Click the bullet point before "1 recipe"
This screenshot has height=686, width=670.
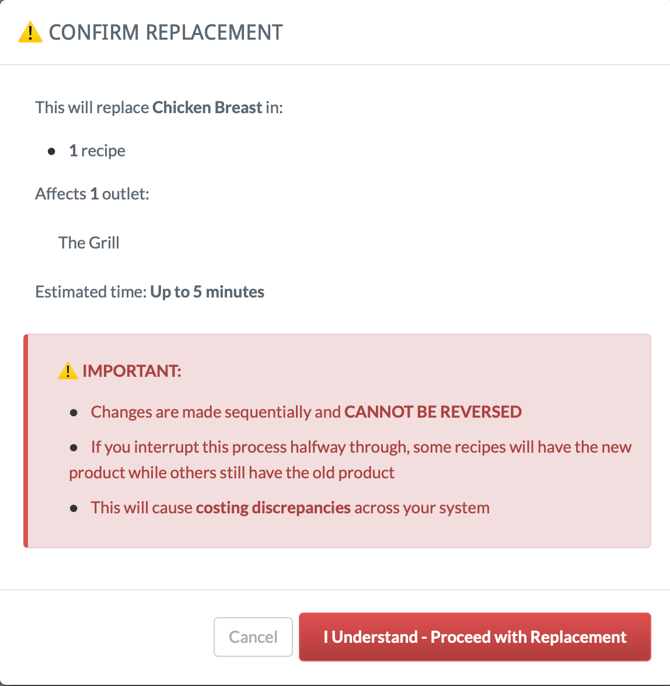tap(51, 151)
